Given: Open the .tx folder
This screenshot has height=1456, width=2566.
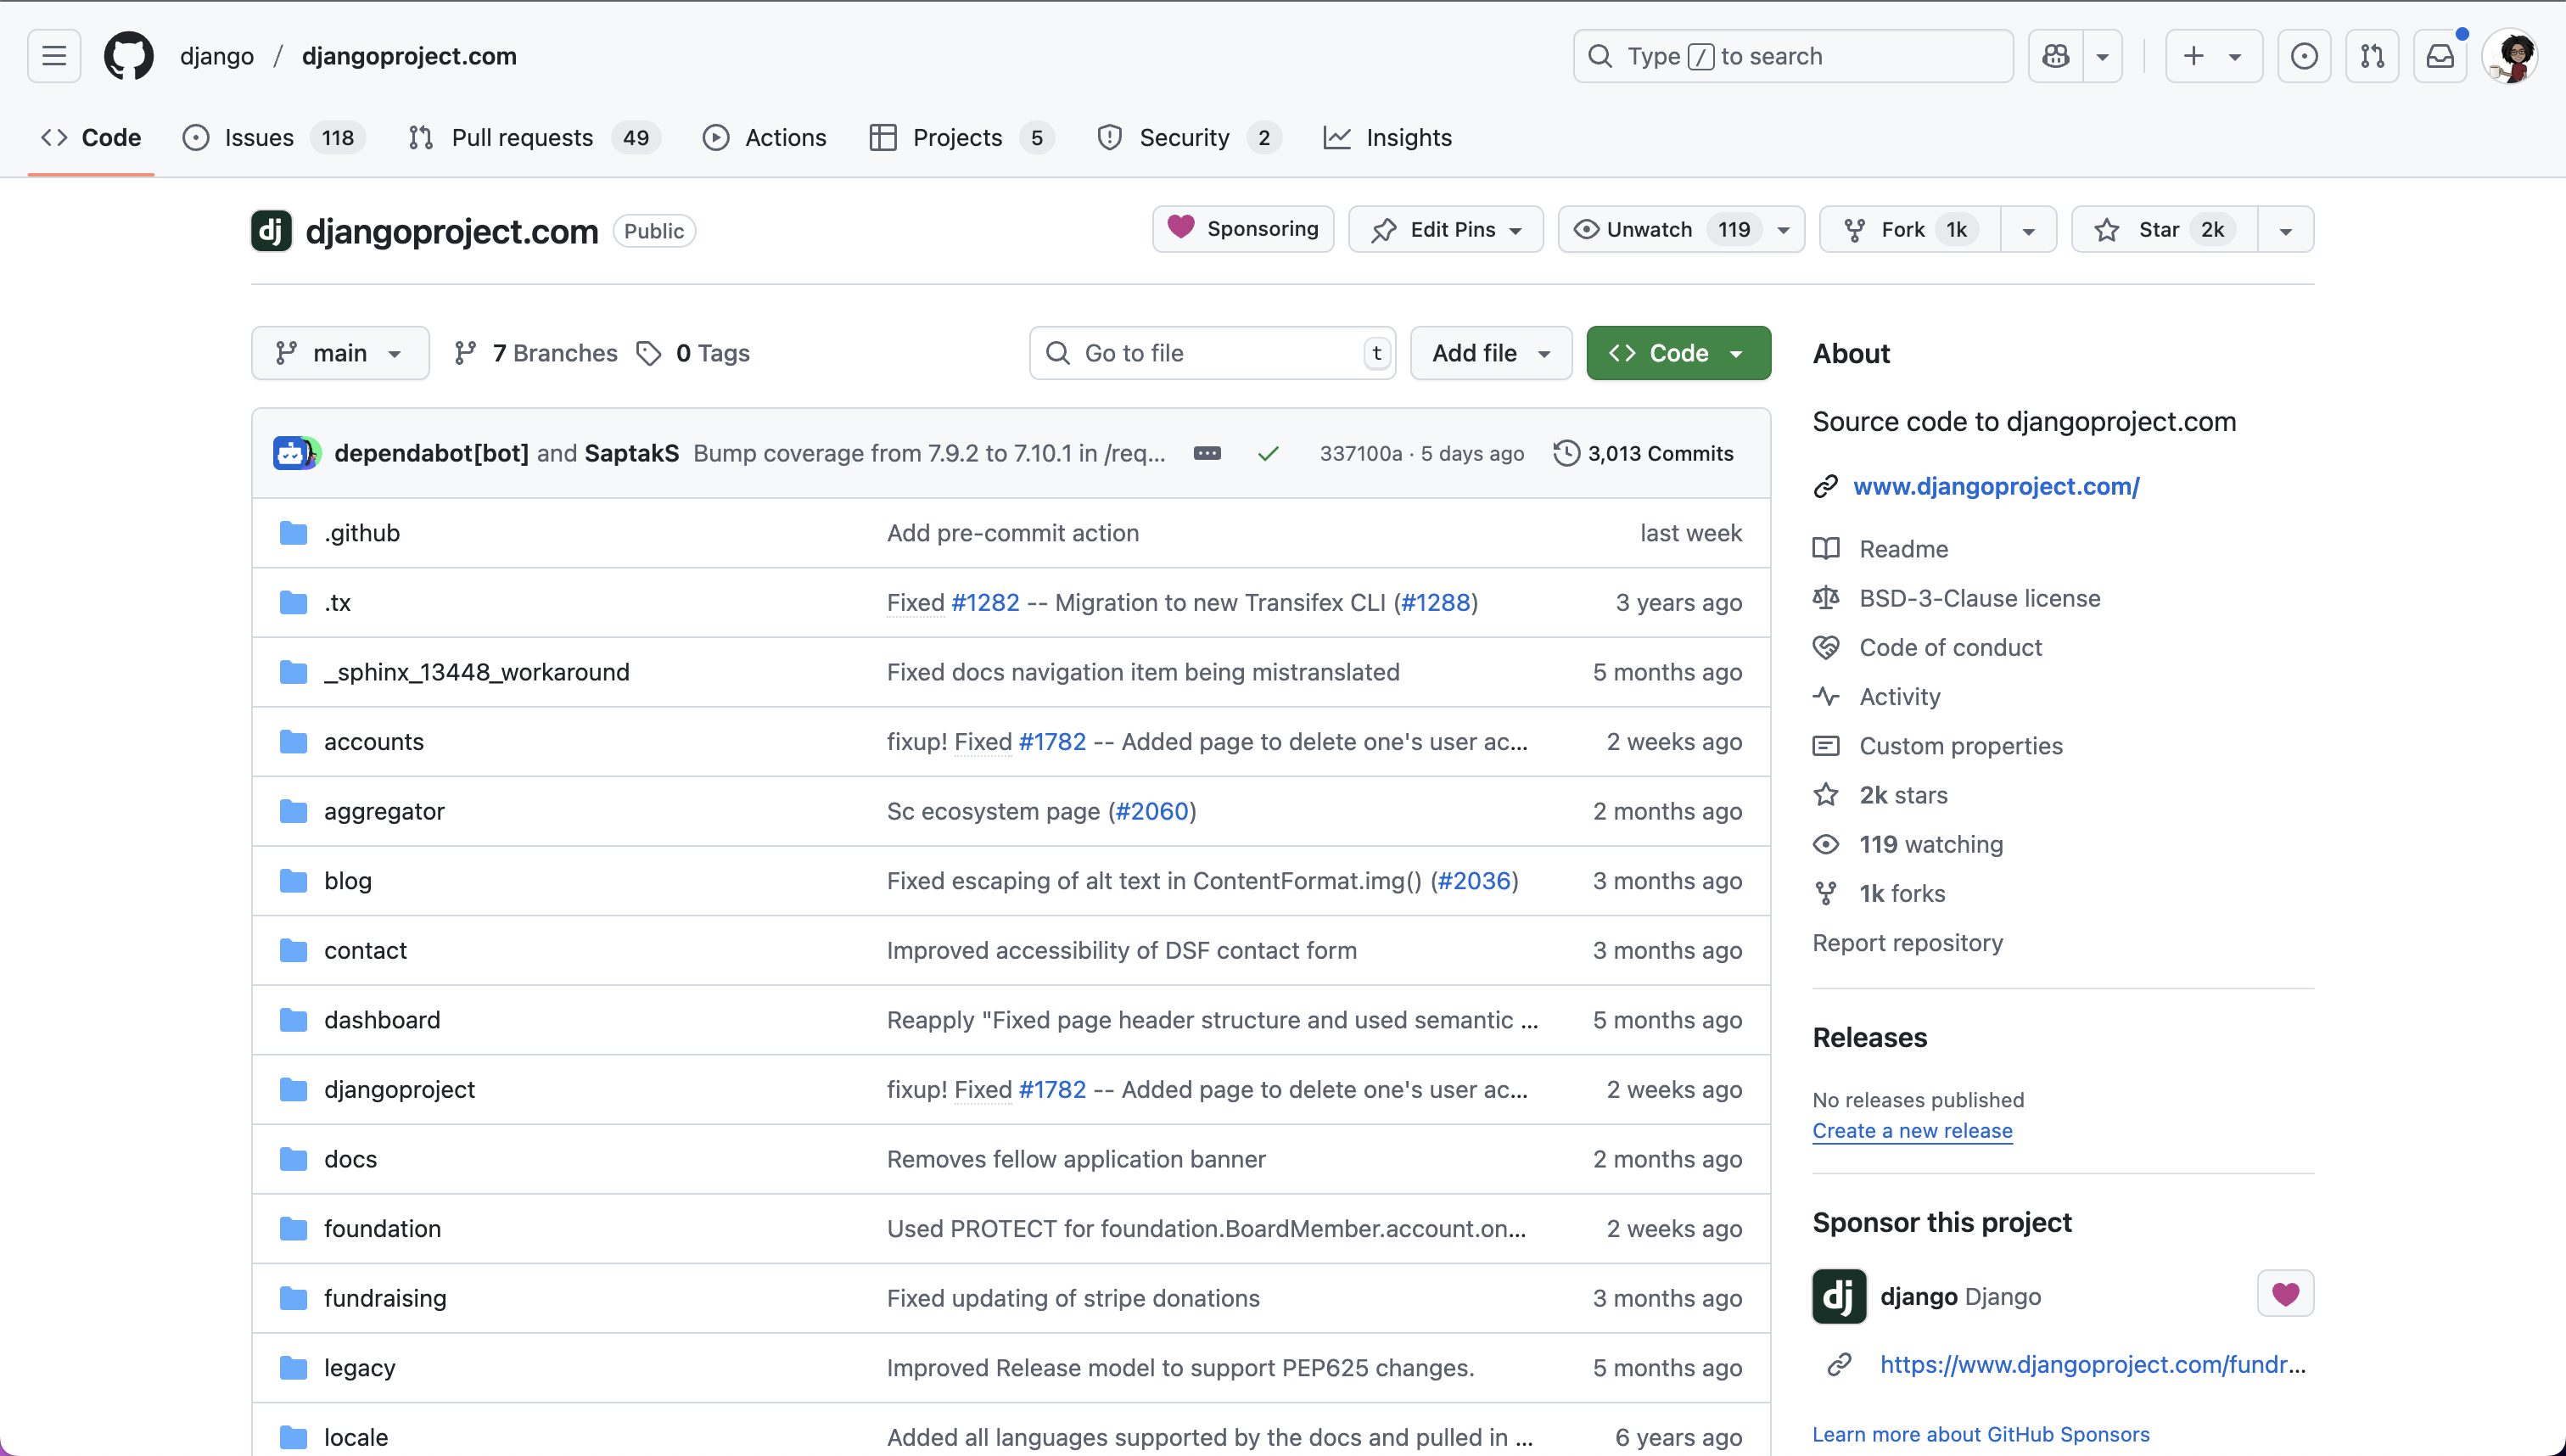Looking at the screenshot, I should click(337, 603).
